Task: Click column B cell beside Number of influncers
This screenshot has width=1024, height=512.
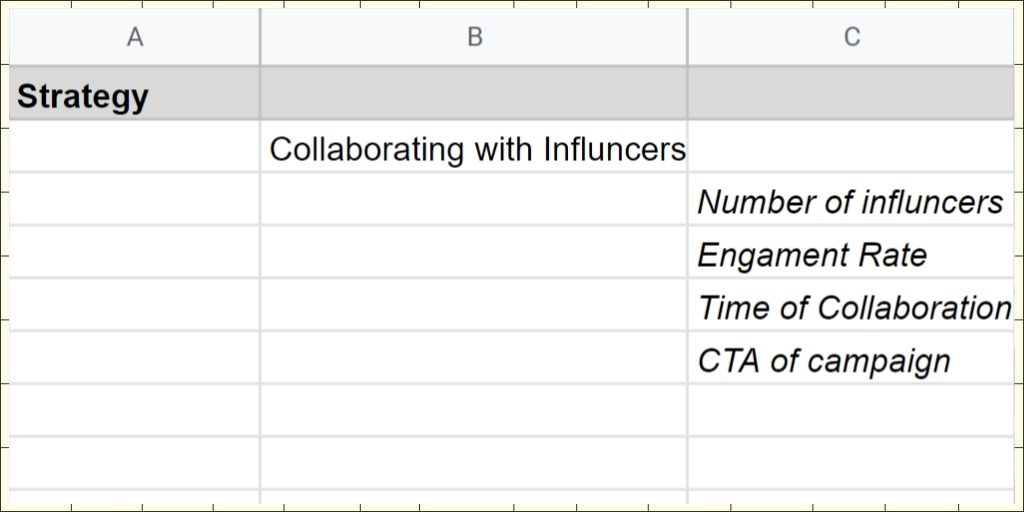Action: [473, 199]
